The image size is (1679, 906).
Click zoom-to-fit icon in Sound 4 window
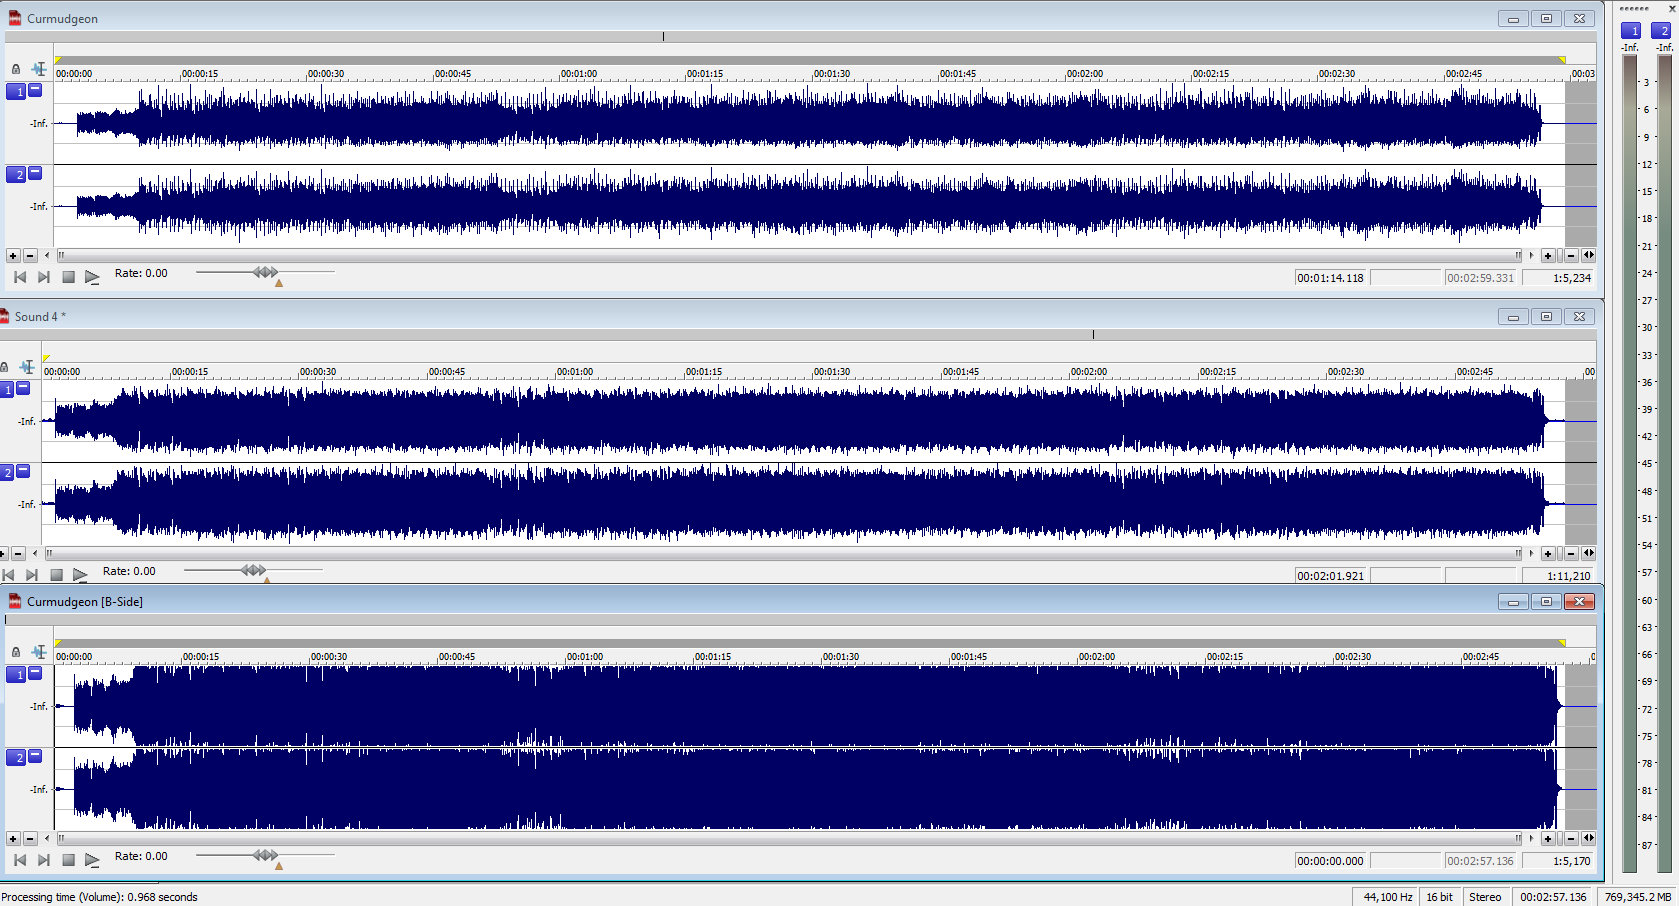[x=1589, y=553]
